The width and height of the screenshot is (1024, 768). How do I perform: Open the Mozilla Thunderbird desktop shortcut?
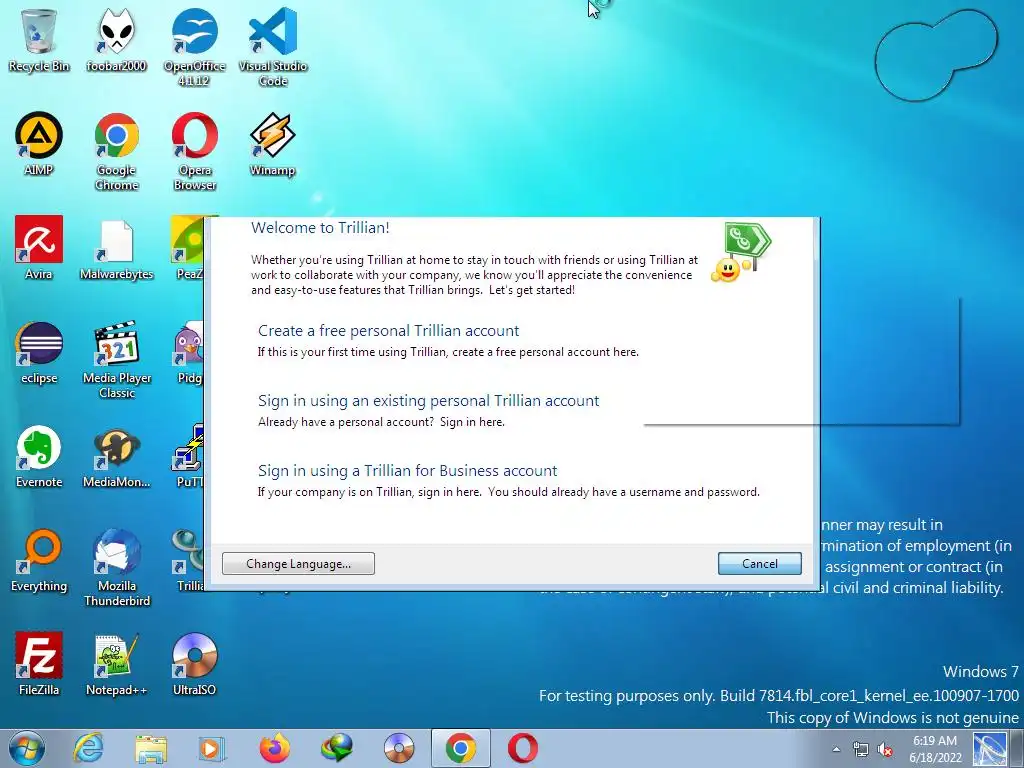point(116,567)
